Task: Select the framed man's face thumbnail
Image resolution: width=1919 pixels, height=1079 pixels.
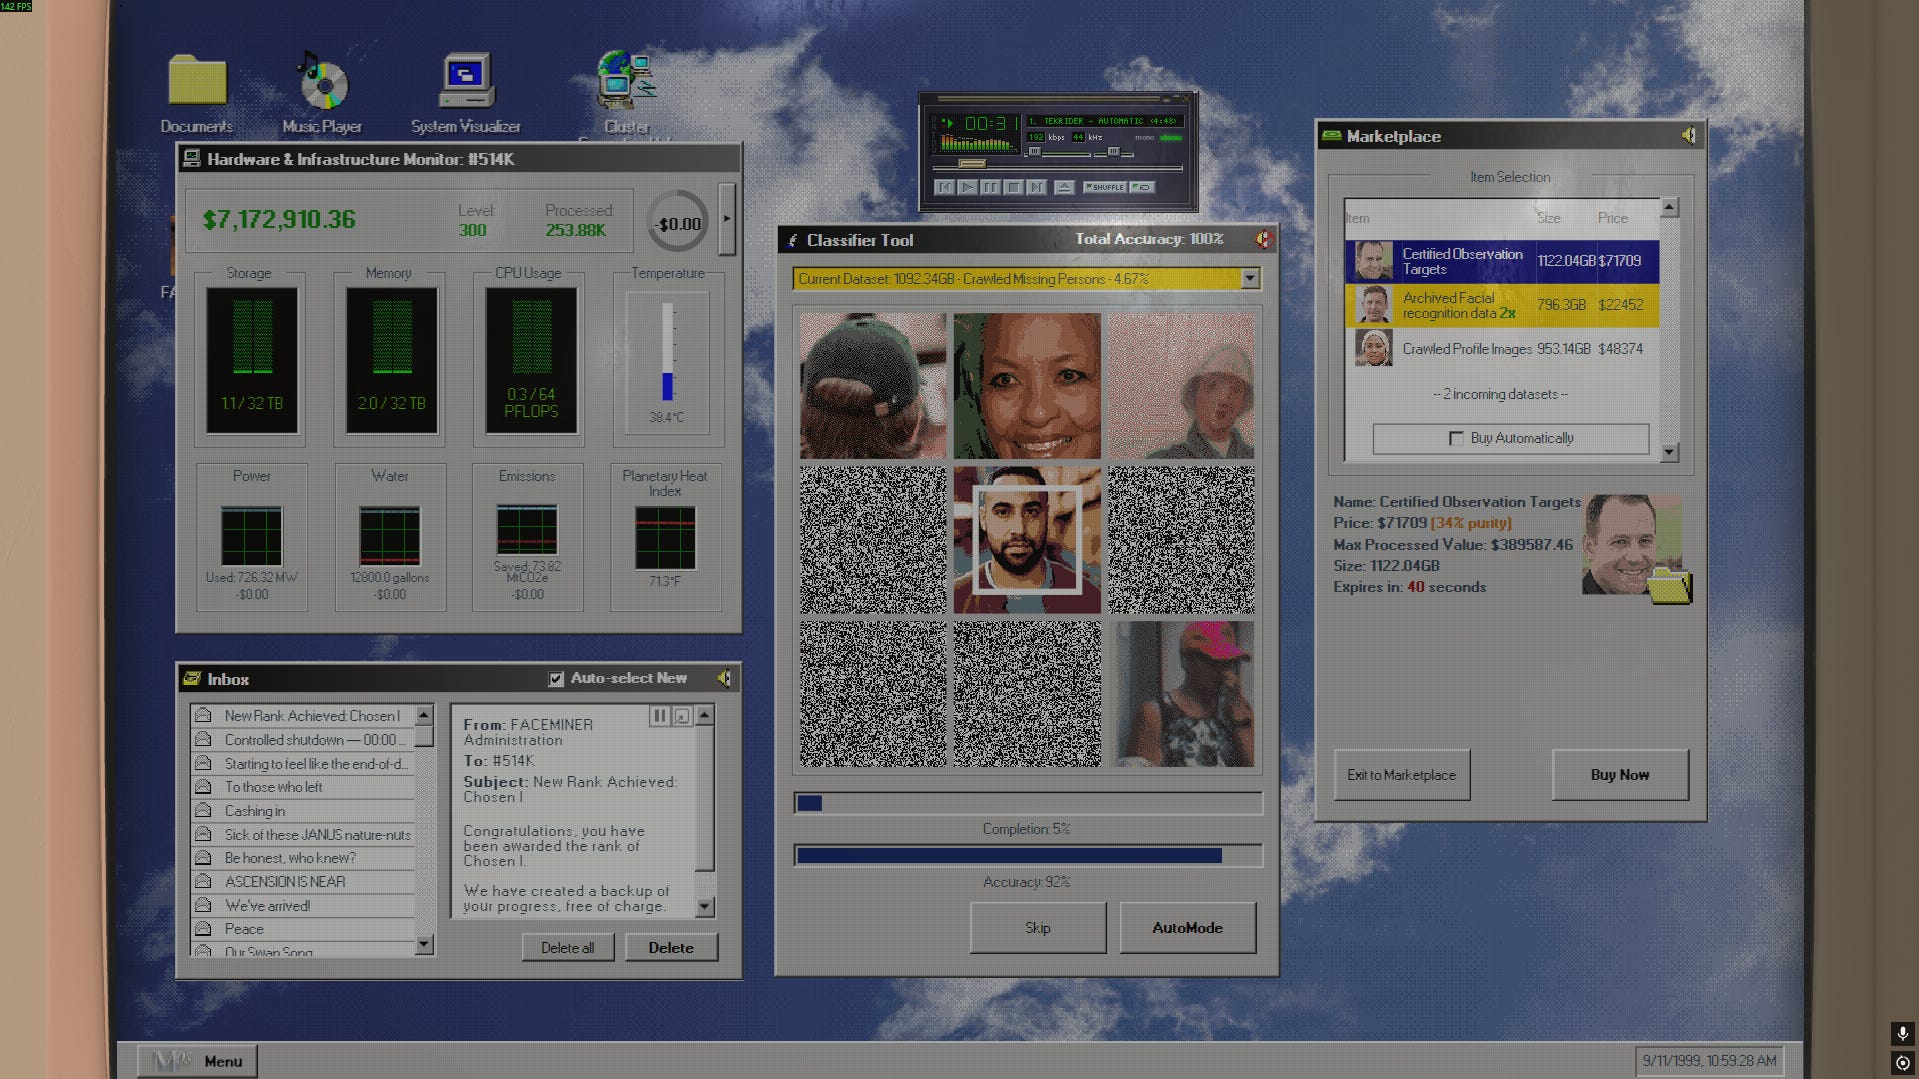Action: pyautogui.click(x=1027, y=540)
